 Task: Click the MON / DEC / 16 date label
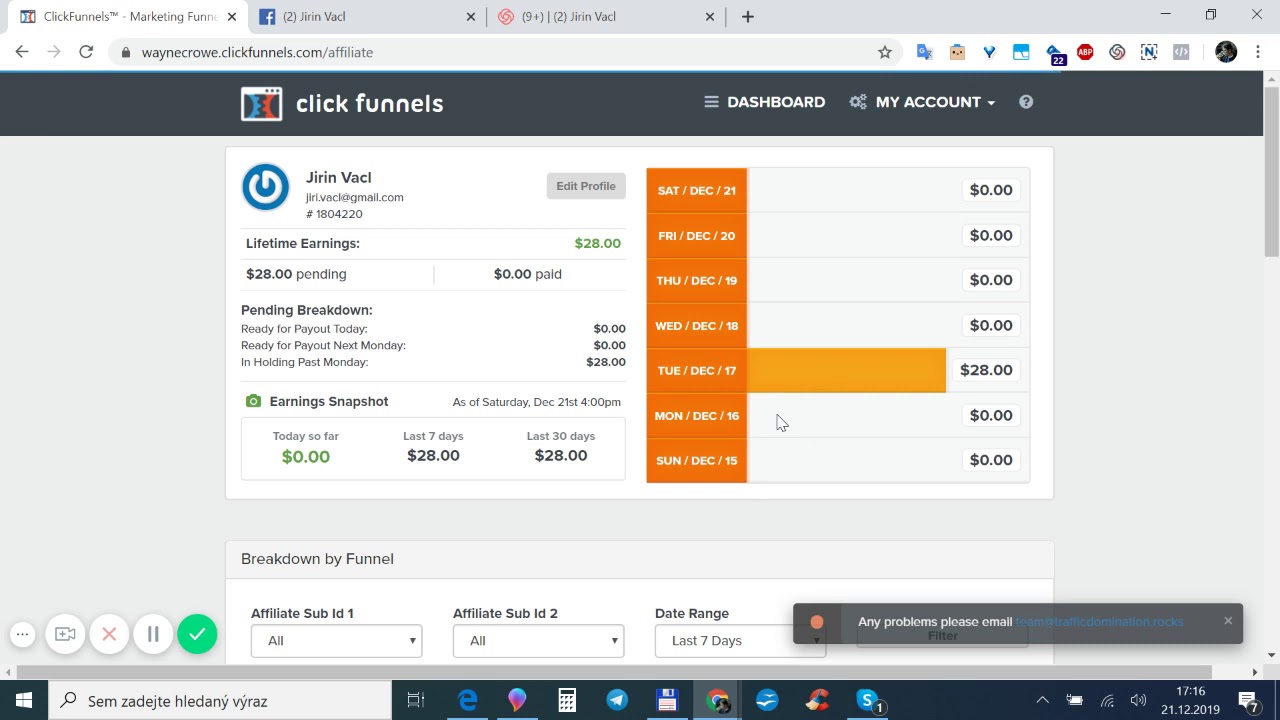pos(697,416)
